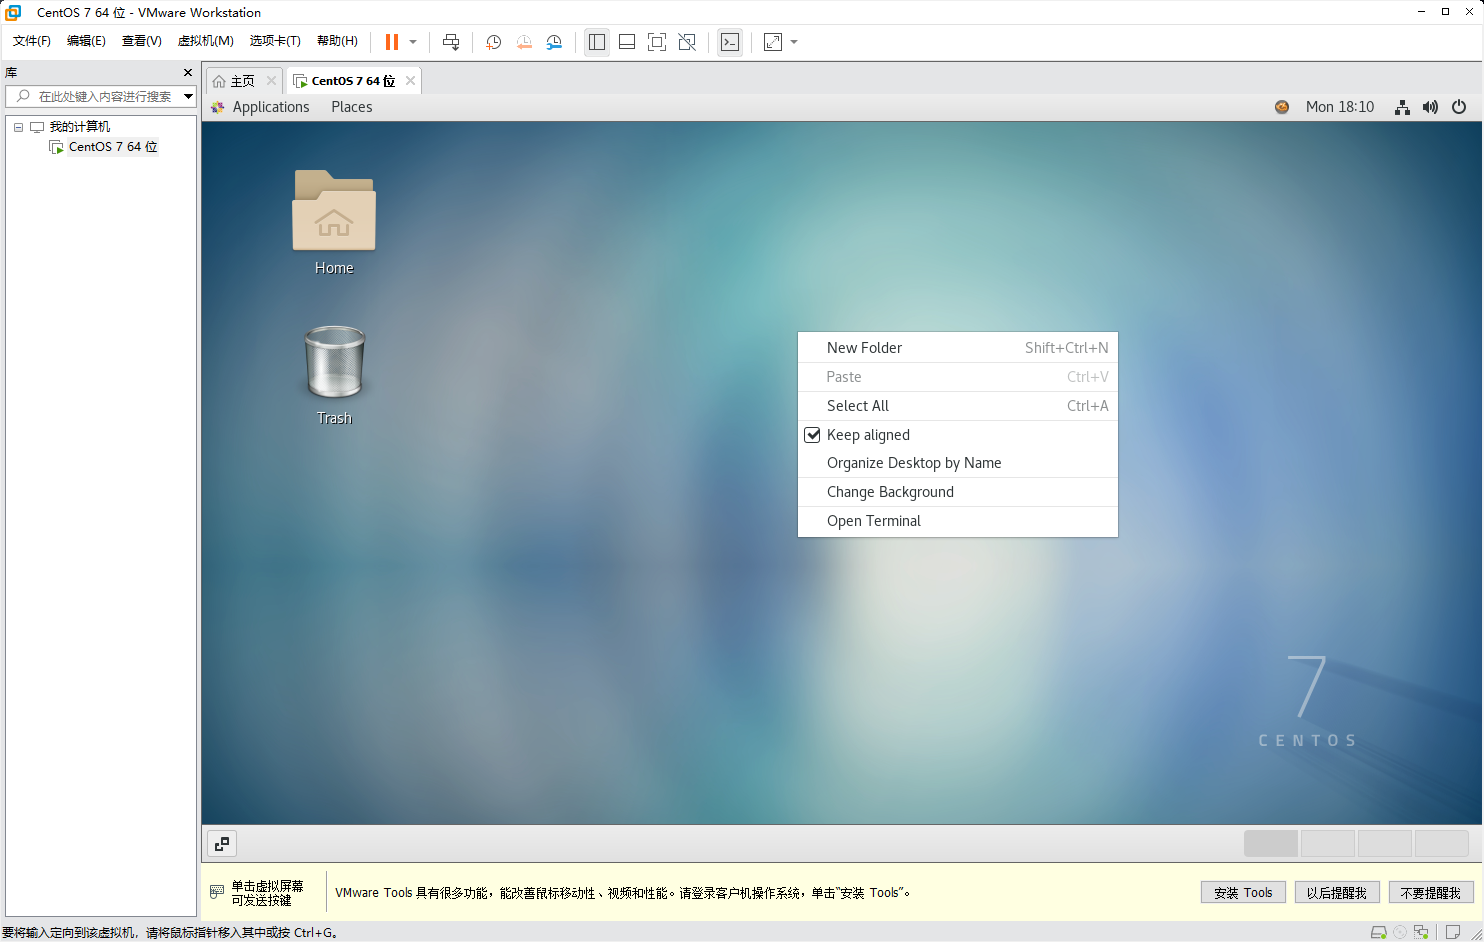Pause the virtual machine with the orange button
1484x942 pixels.
392,42
